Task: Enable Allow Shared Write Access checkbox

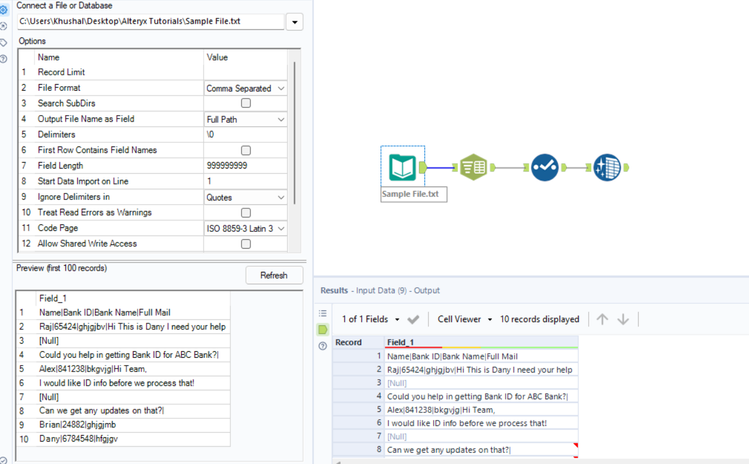Action: (x=246, y=244)
